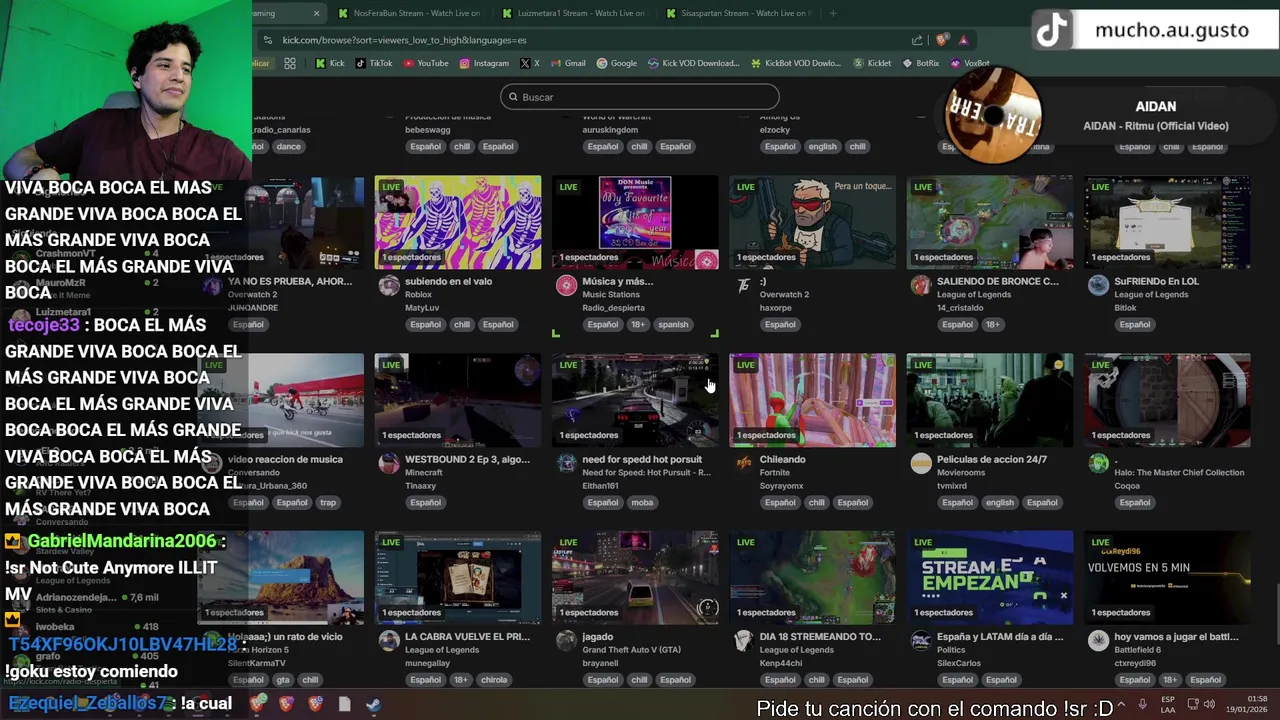Click the Music Stations category link

tap(611, 295)
